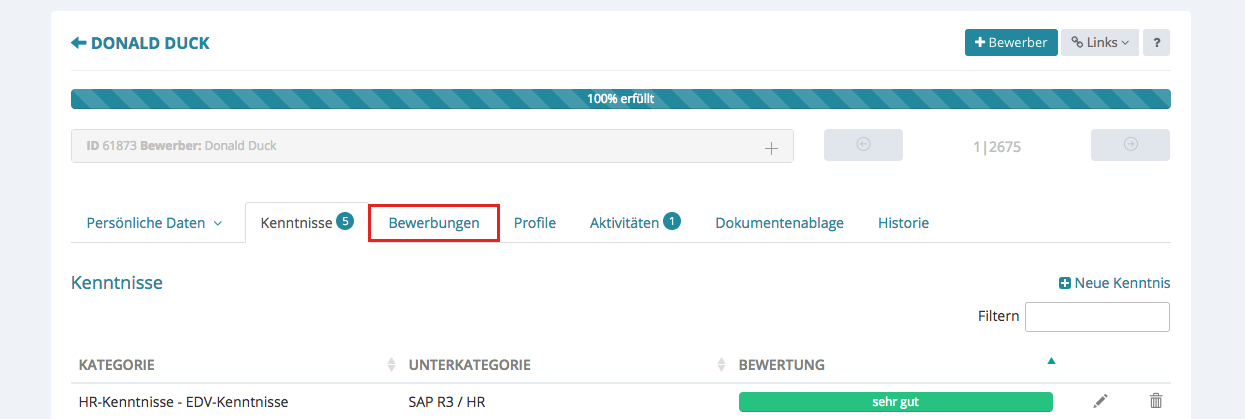This screenshot has width=1245, height=419.
Task: Expand the Links dropdown
Action: coord(1099,43)
